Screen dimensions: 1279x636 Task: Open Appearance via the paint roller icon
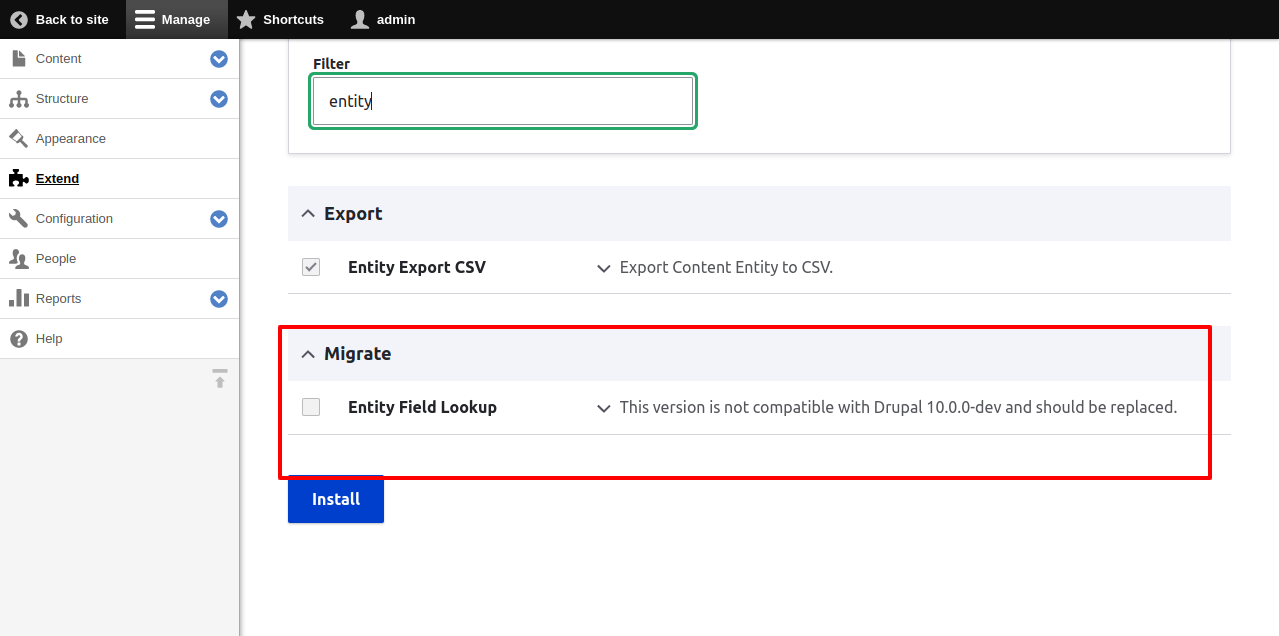click(18, 138)
